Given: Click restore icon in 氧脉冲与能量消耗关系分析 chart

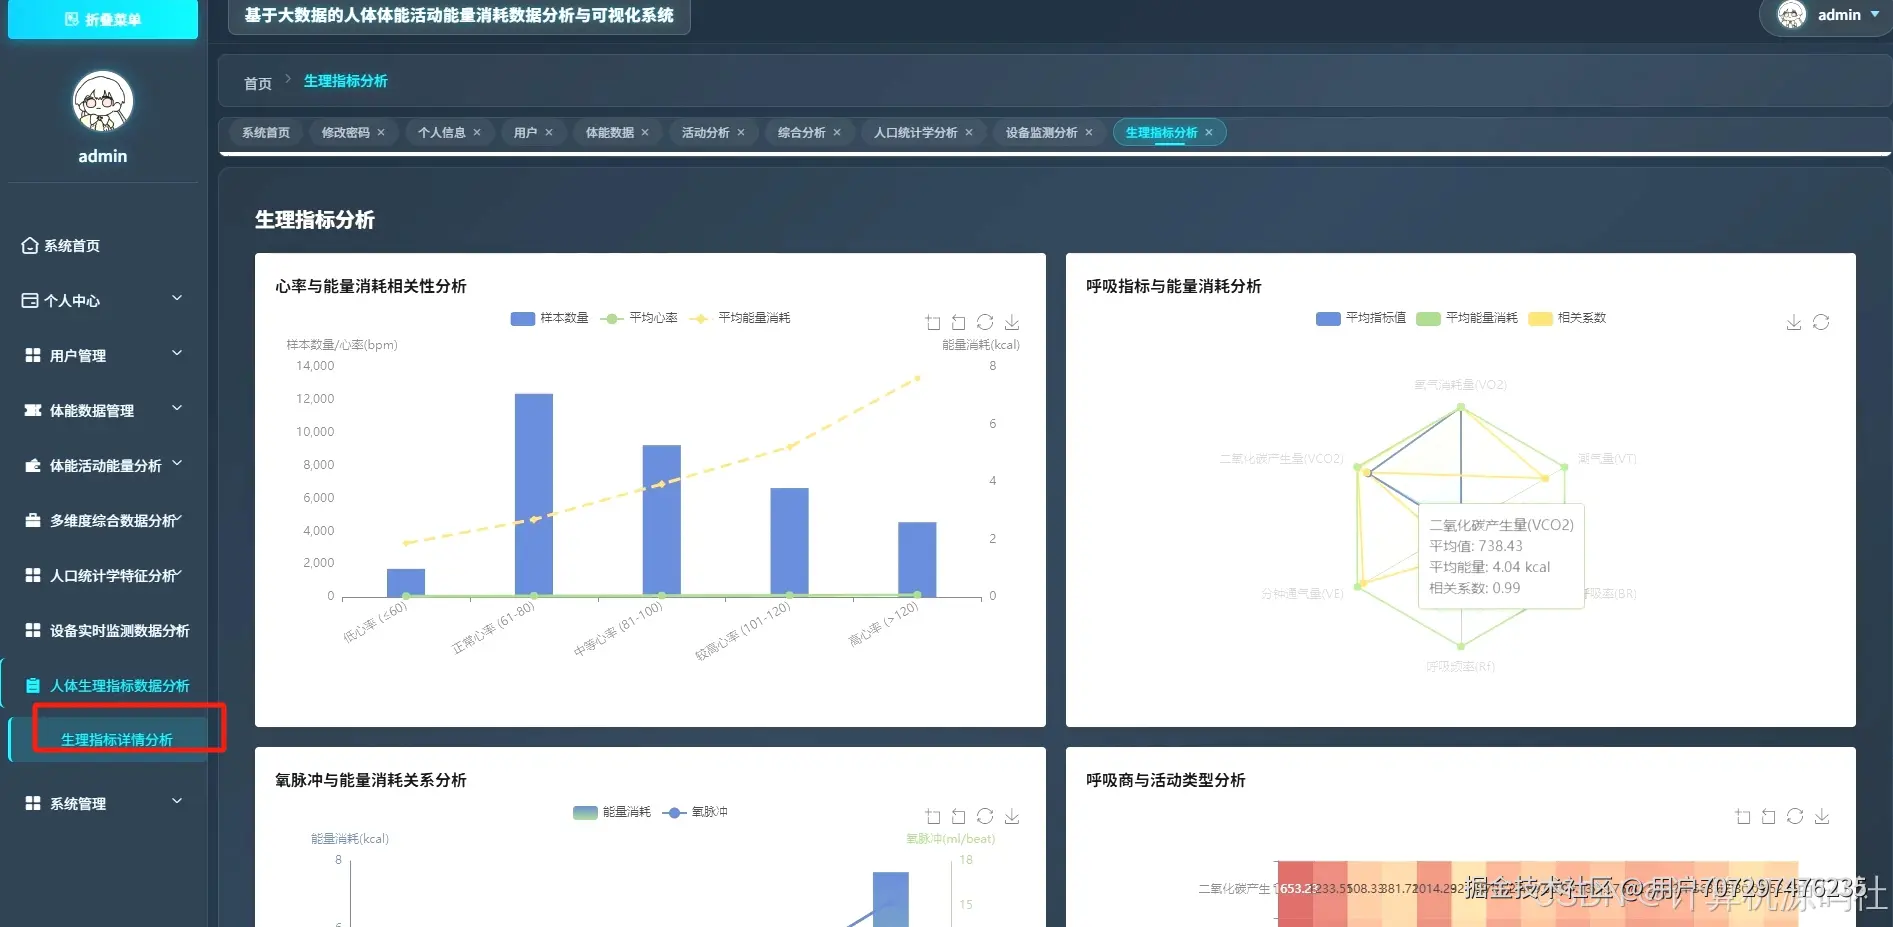Looking at the screenshot, I should 985,816.
